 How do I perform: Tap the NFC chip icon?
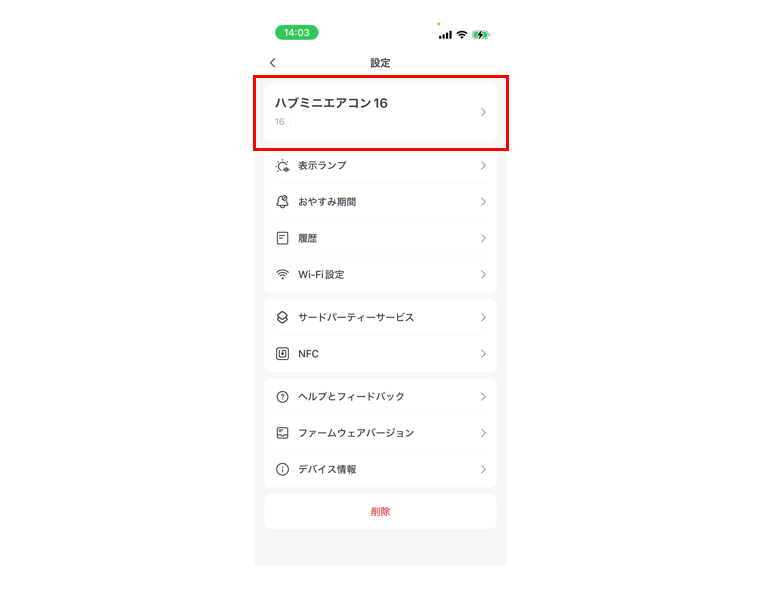[x=282, y=354]
